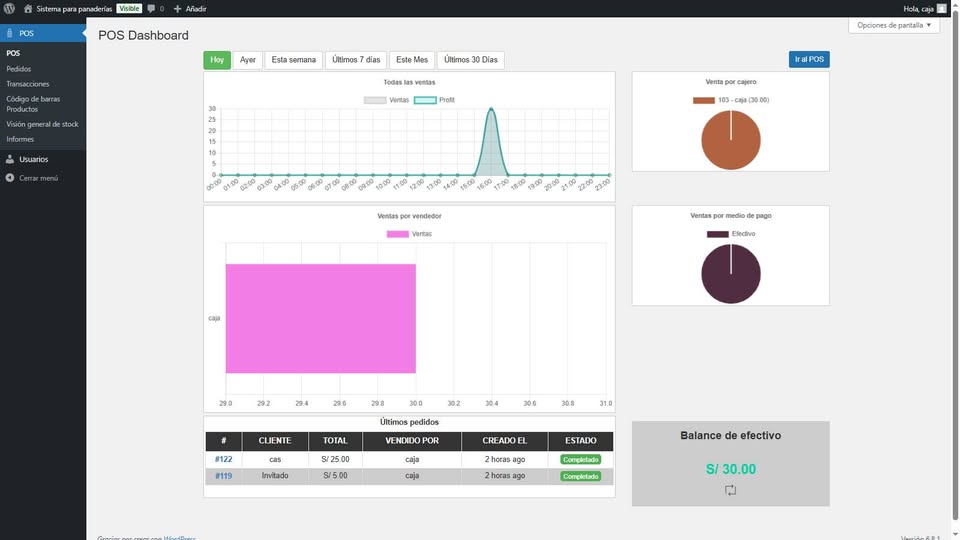
Task: Click the Ir al POS button
Action: (809, 59)
